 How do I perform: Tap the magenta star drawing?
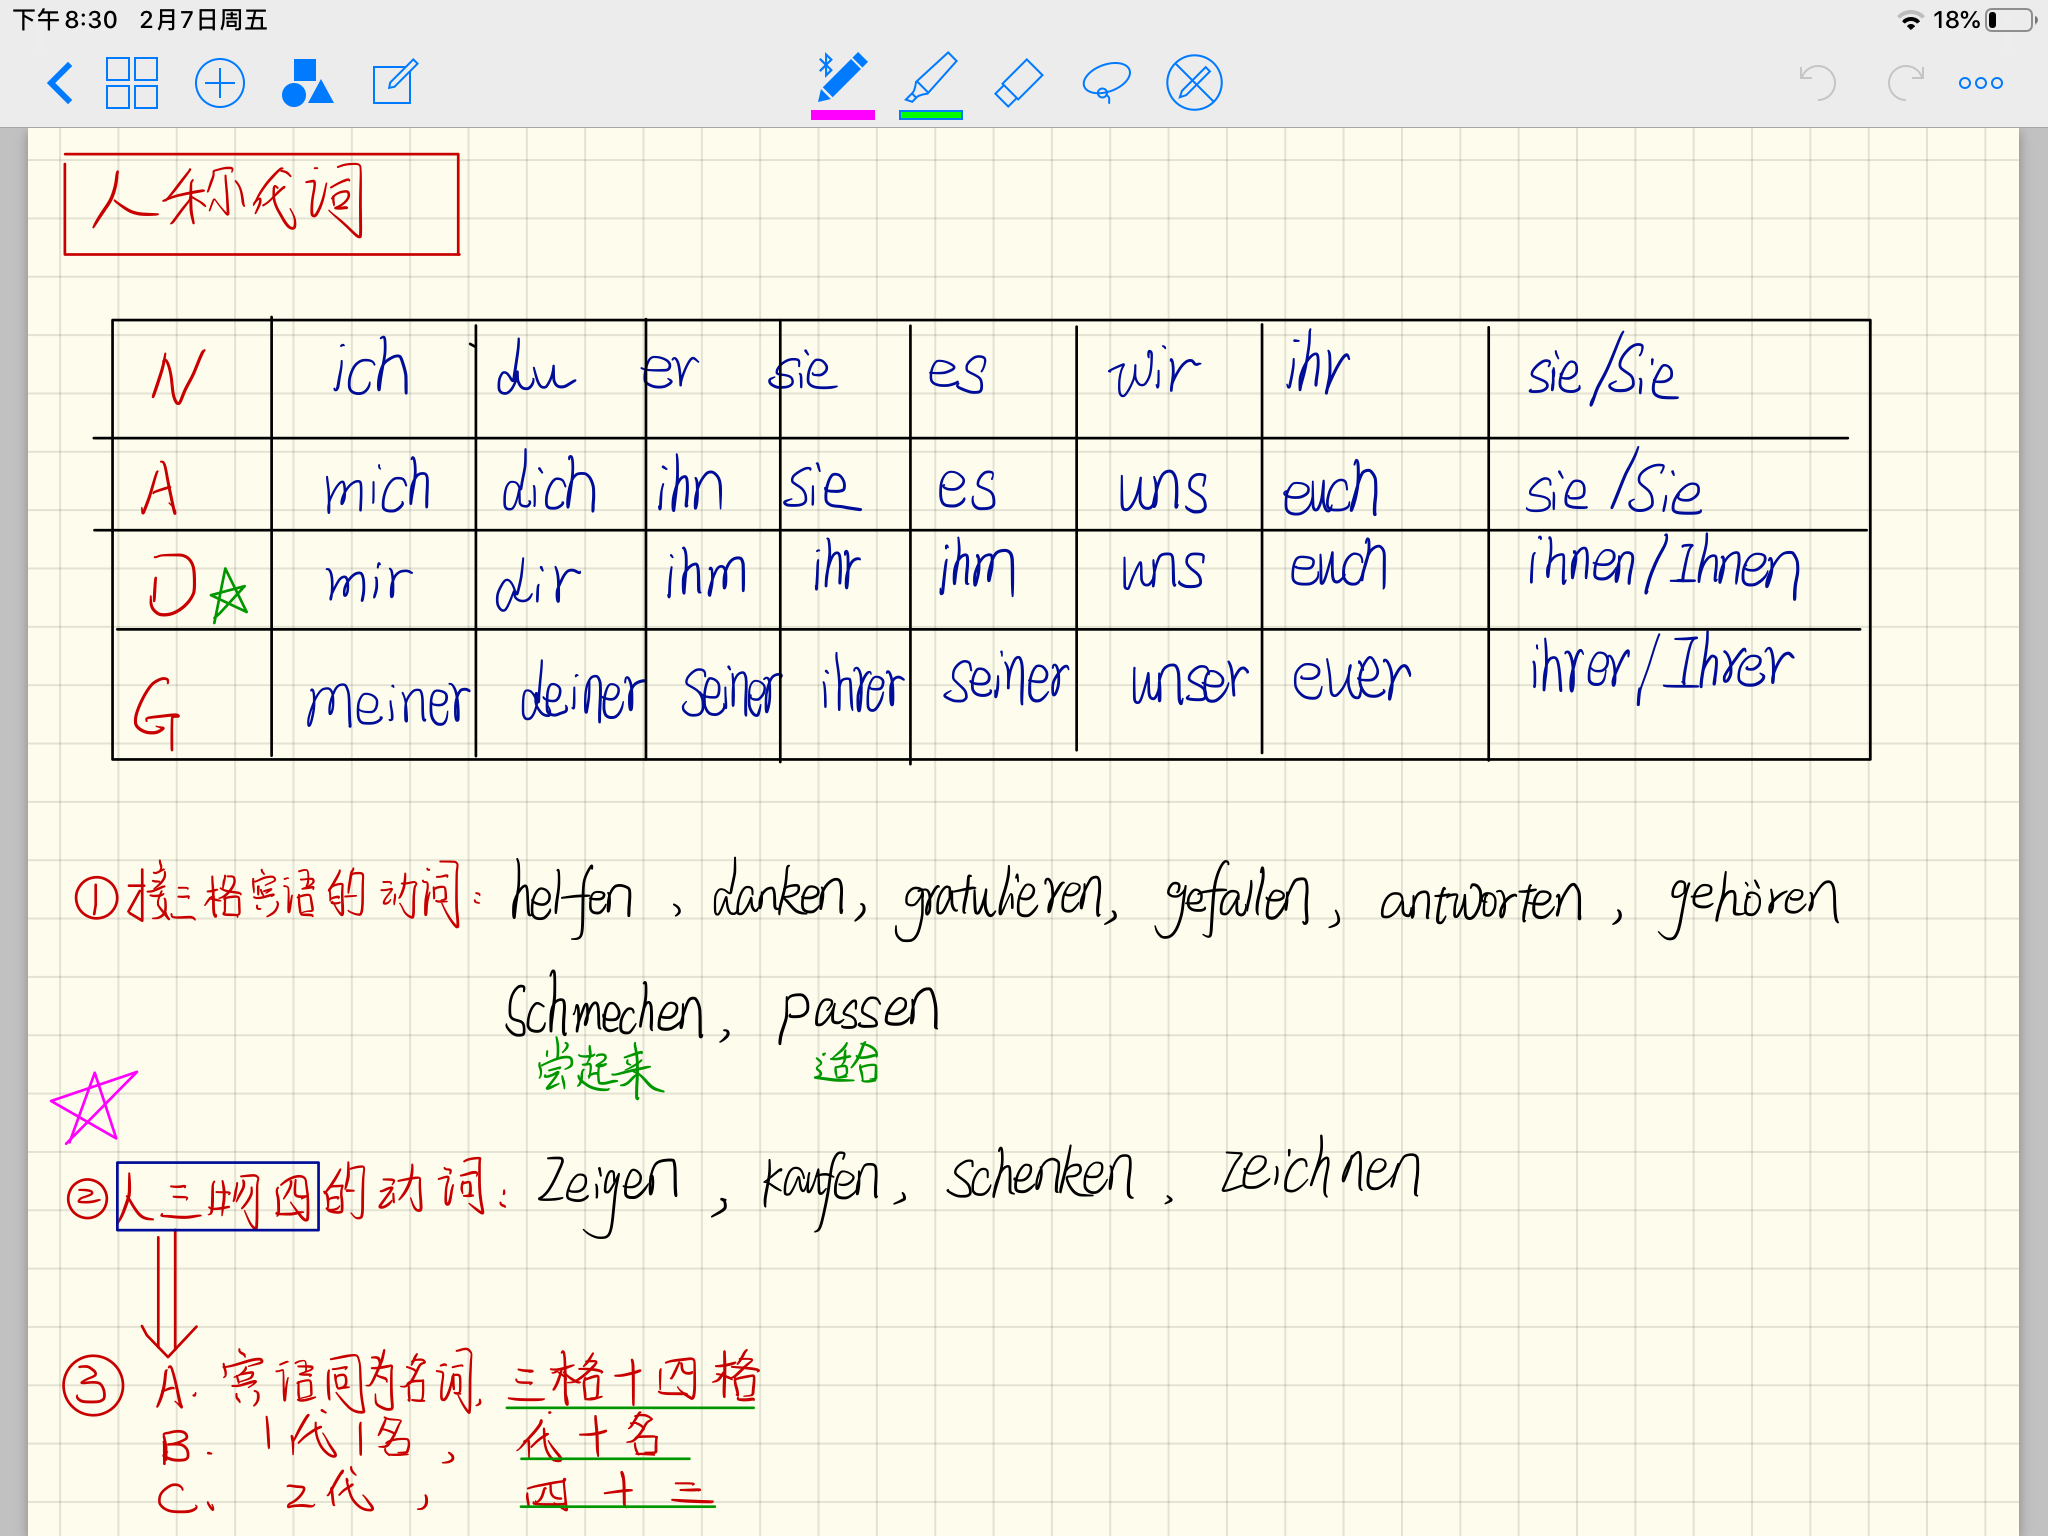[x=92, y=1106]
